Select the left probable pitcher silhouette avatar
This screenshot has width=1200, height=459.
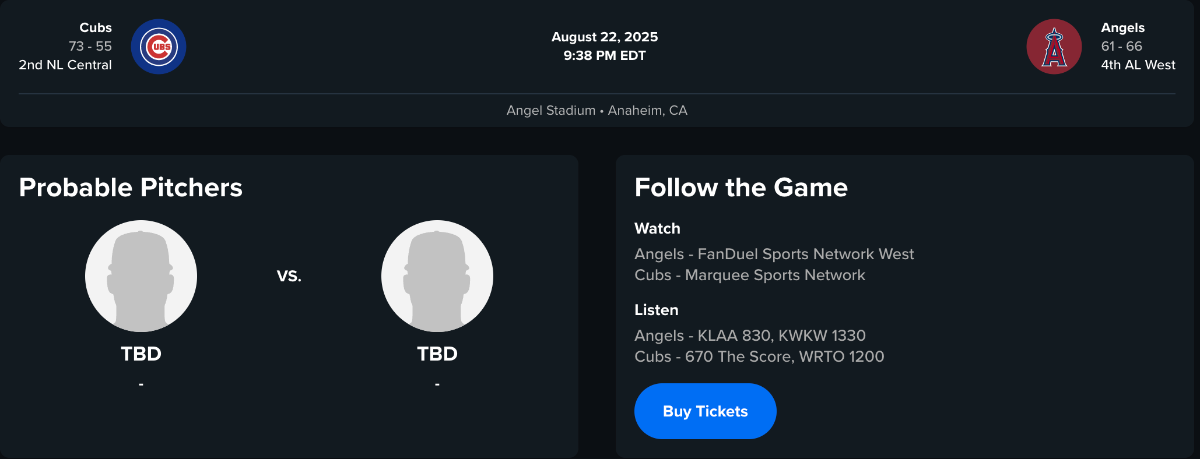tap(141, 276)
